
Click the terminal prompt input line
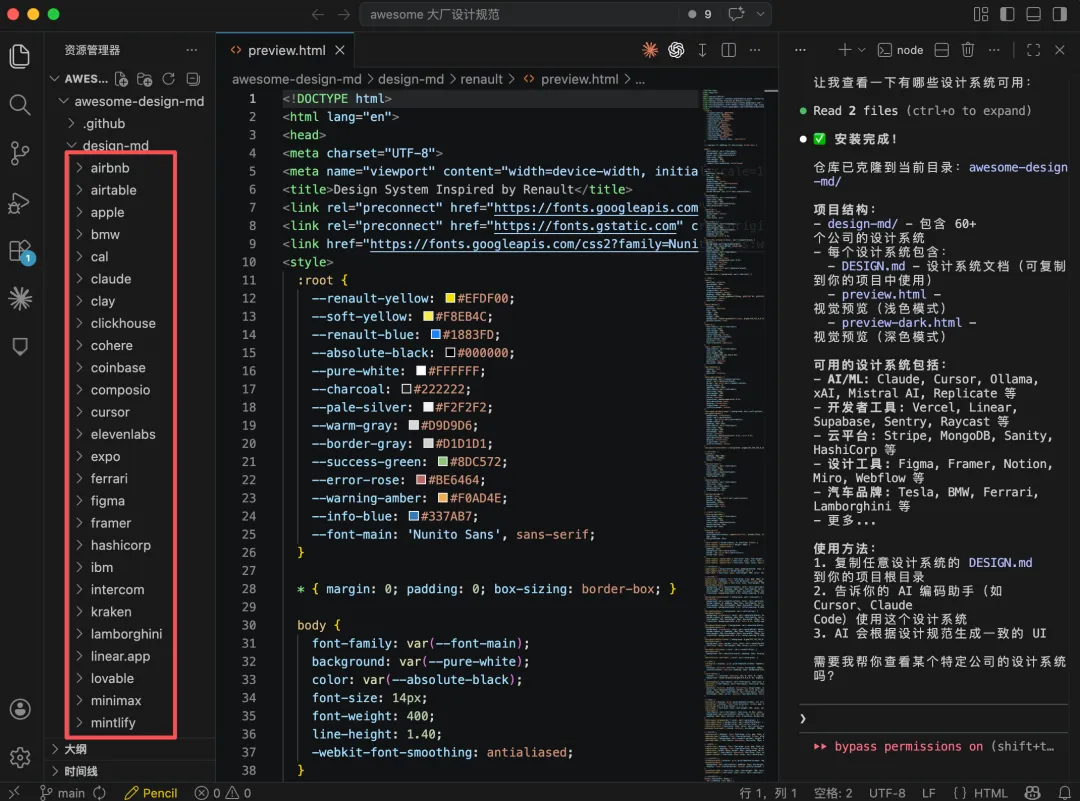933,718
